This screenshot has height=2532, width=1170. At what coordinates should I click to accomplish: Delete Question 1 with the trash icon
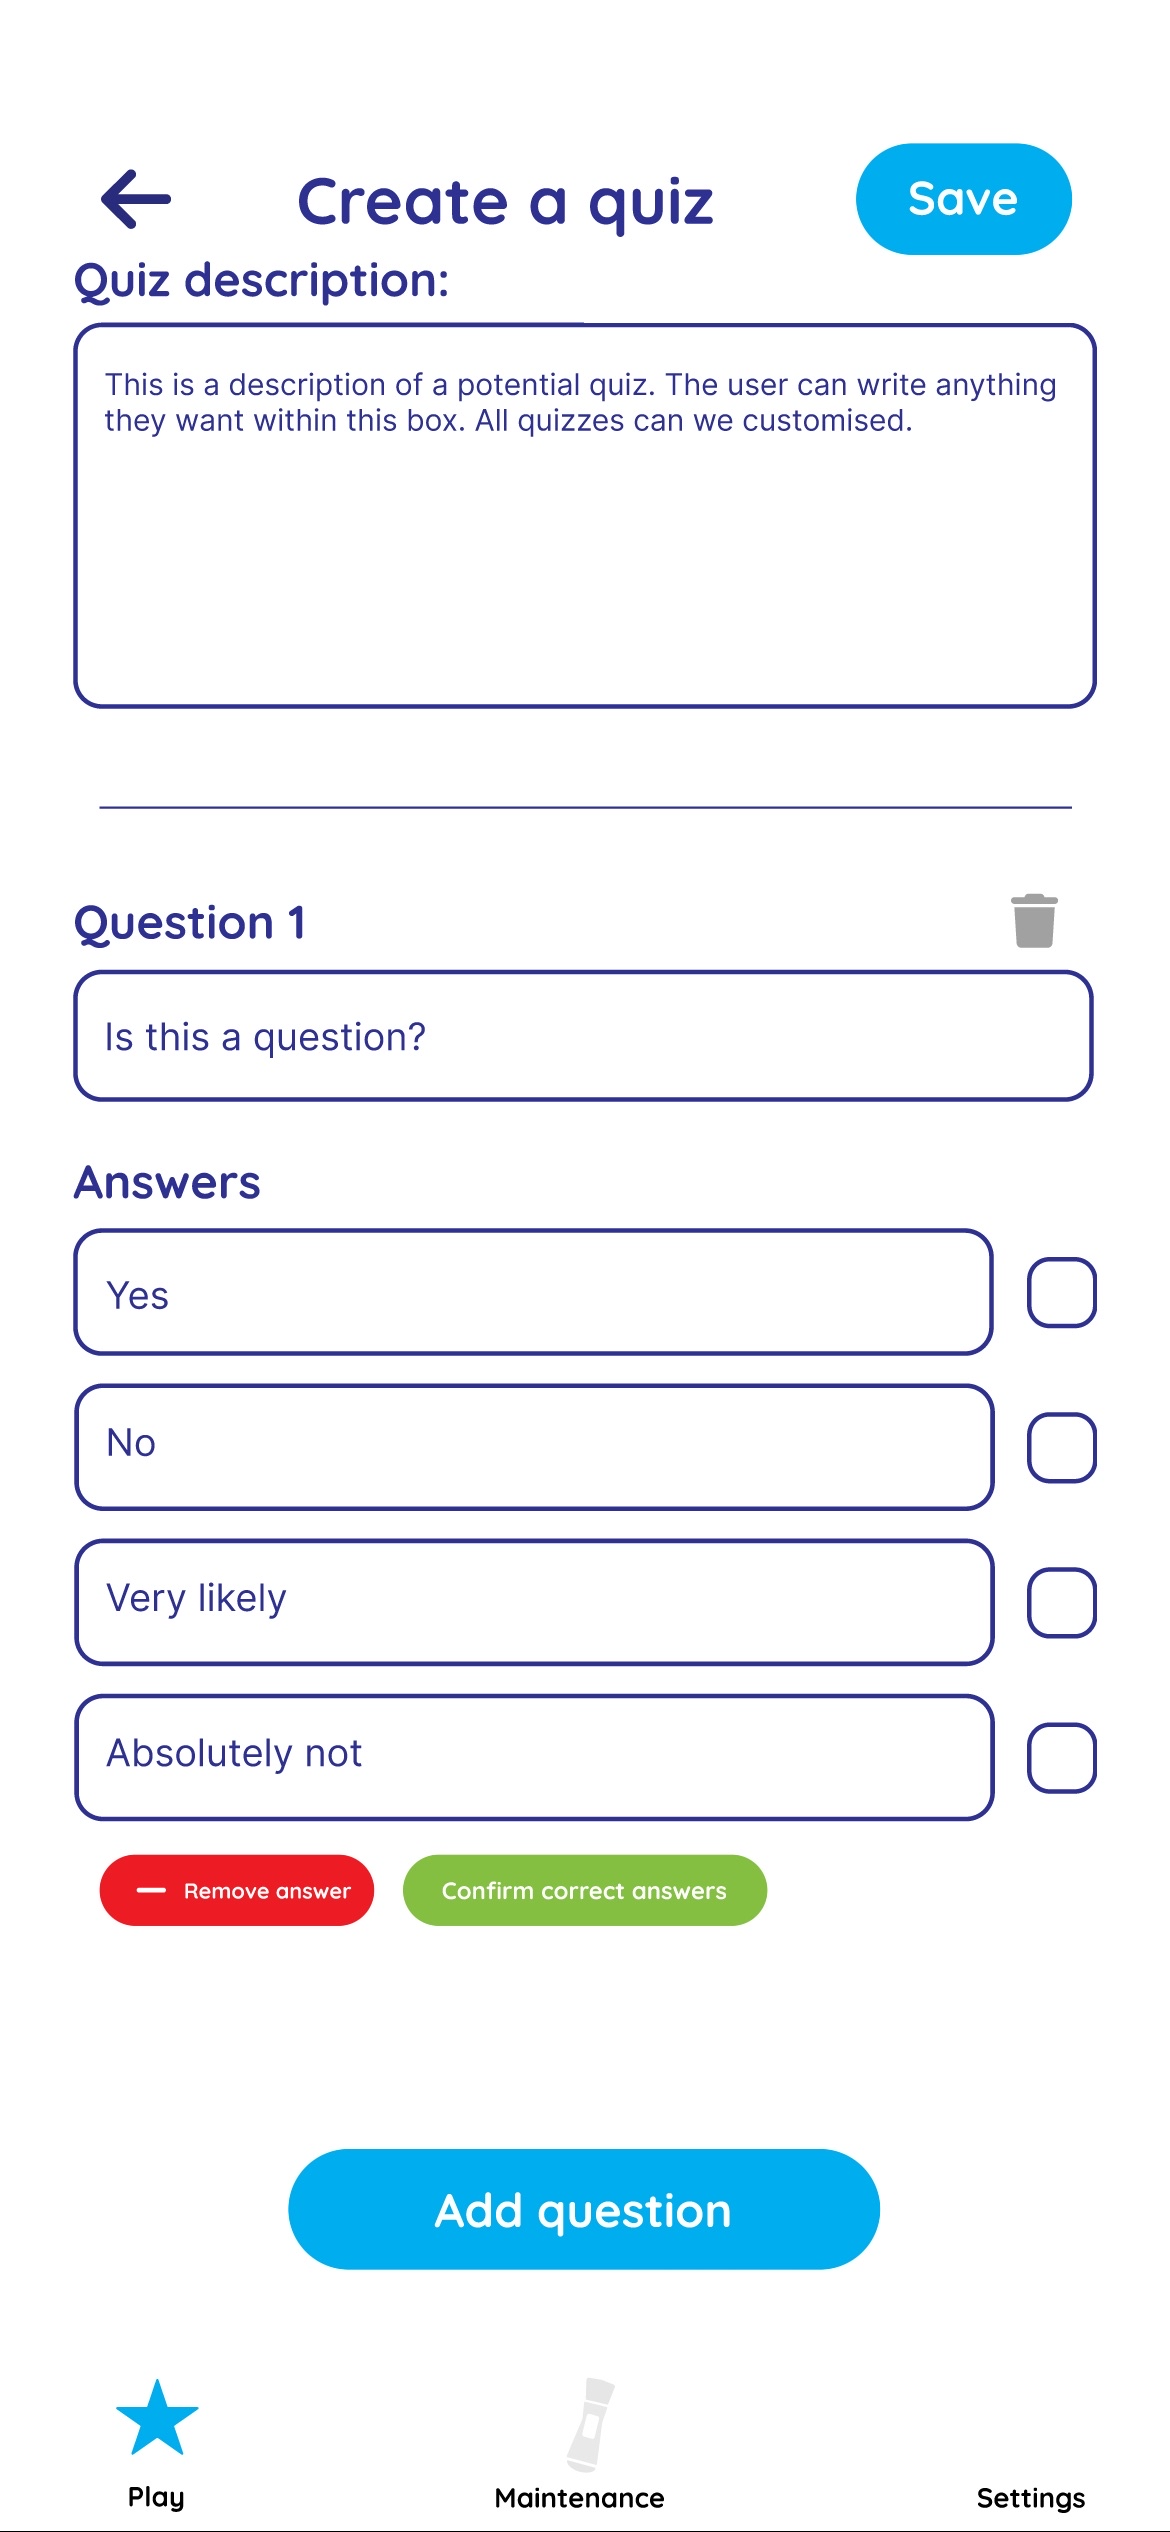pos(1034,920)
